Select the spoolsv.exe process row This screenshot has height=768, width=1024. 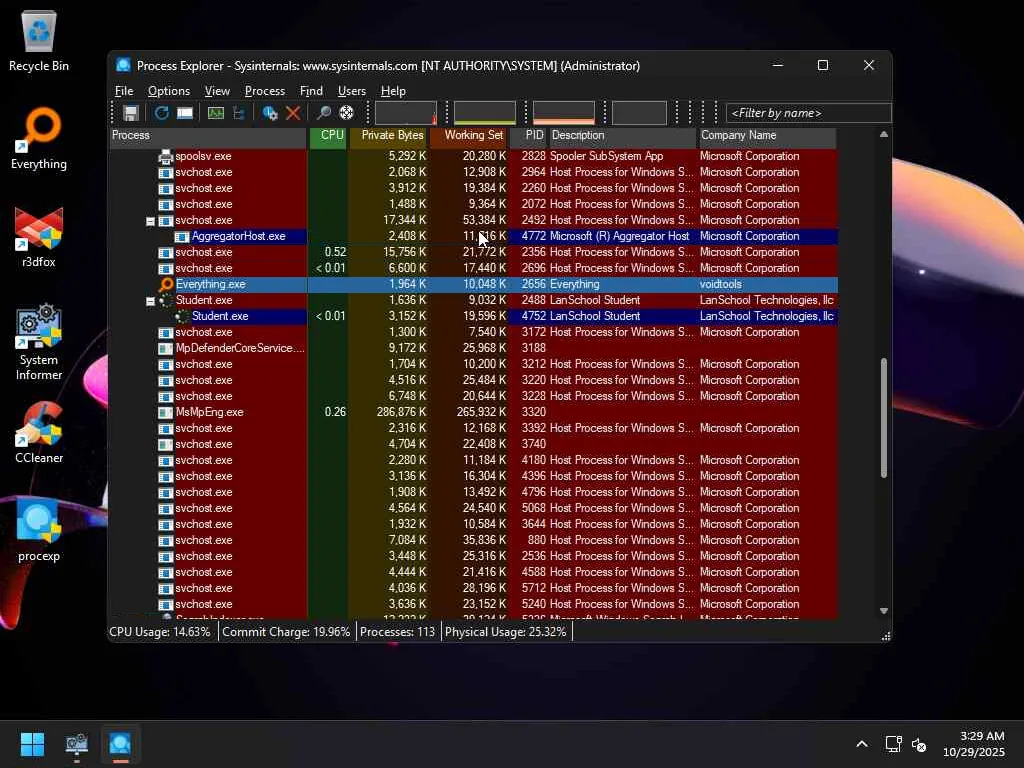[473, 156]
